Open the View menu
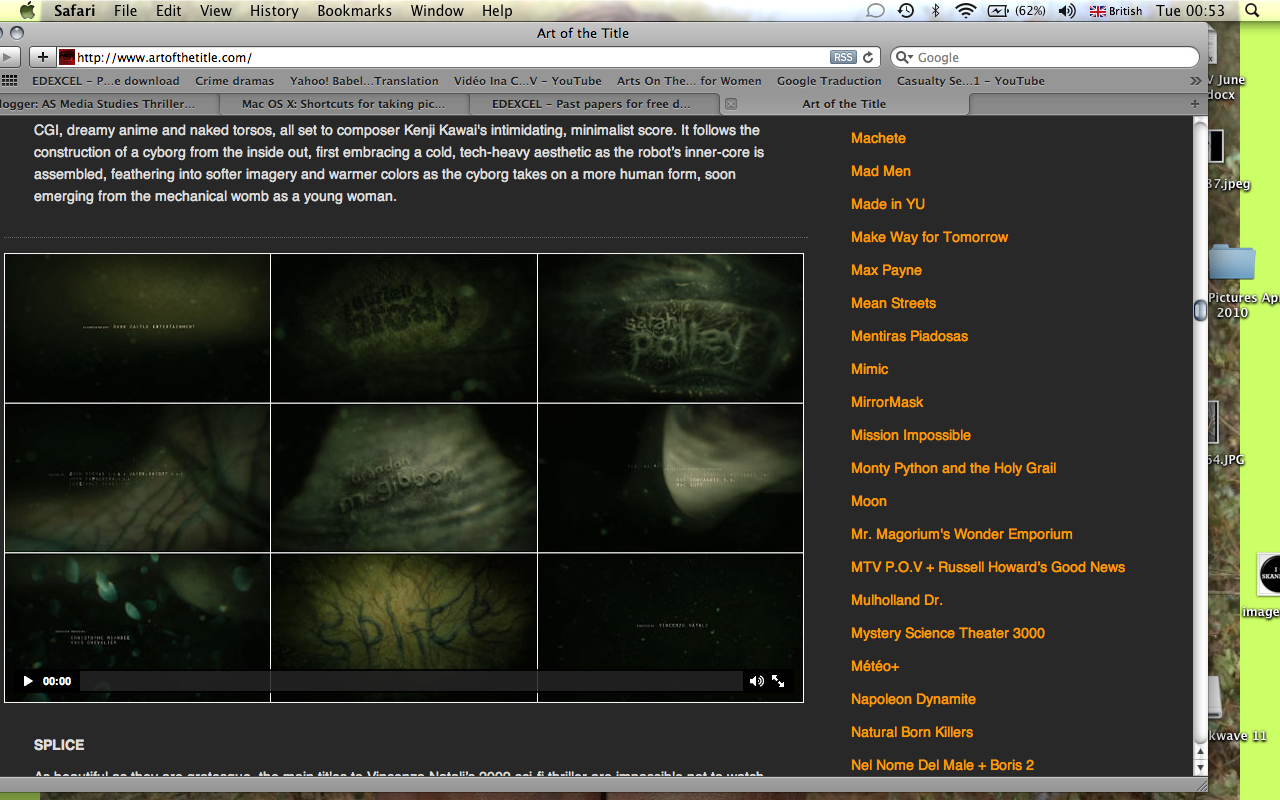The image size is (1280, 800). 216,11
